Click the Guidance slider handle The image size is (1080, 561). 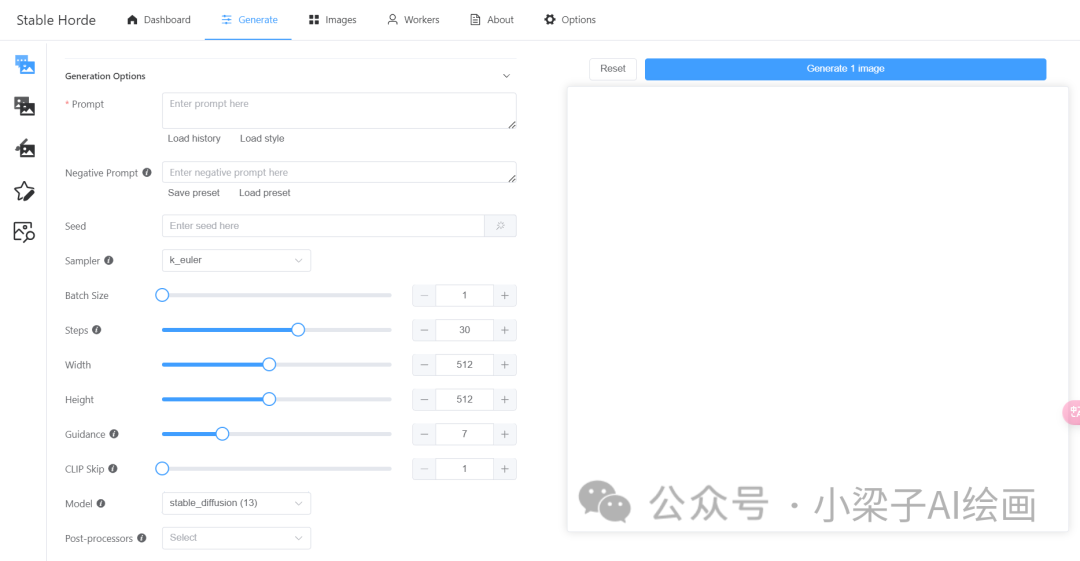(222, 434)
